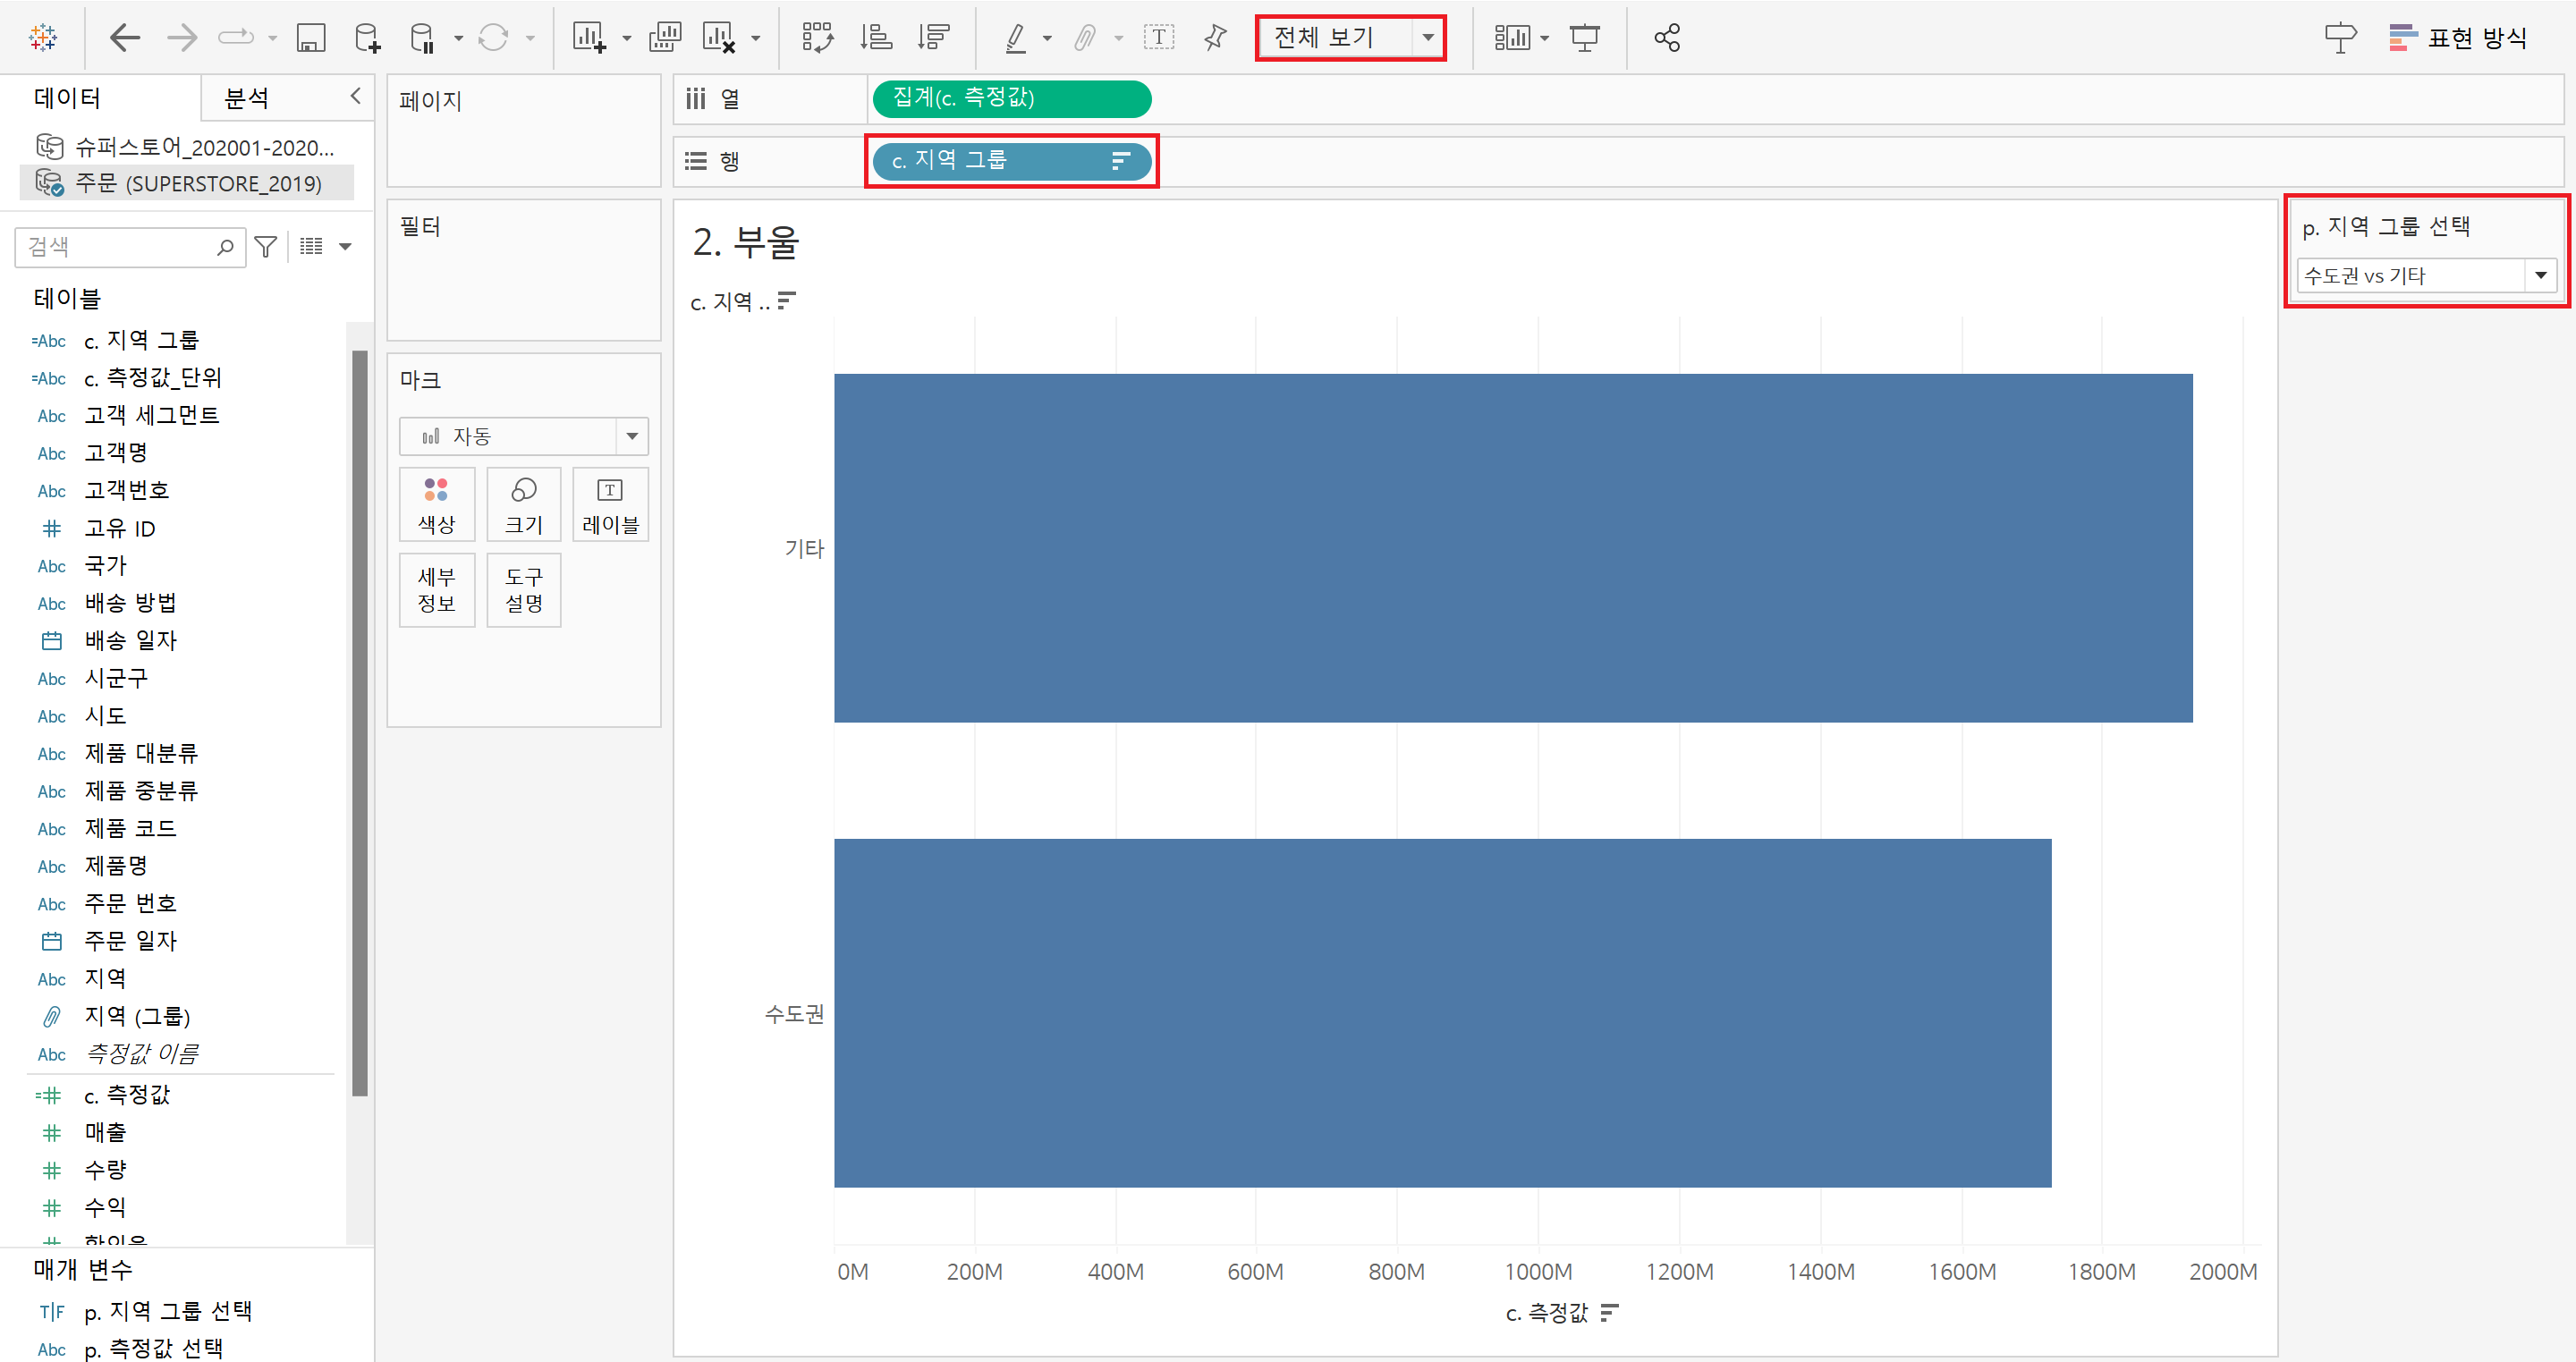Click the Save icon in toolbar
The height and width of the screenshot is (1362, 2576).
point(311,38)
